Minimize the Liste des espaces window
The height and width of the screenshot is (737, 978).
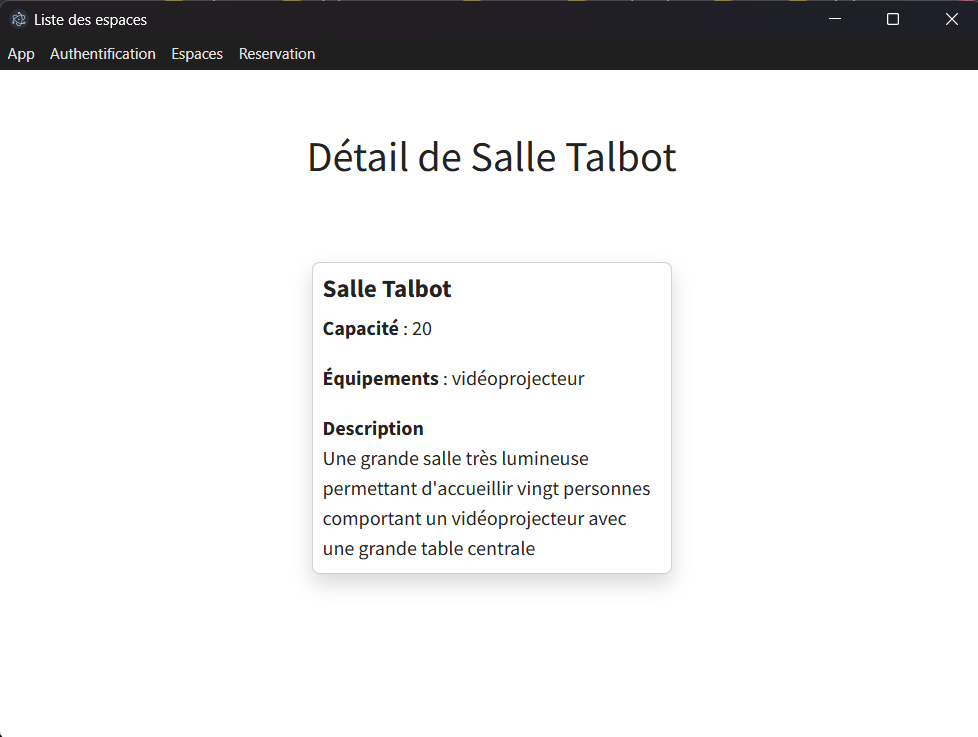coord(835,19)
